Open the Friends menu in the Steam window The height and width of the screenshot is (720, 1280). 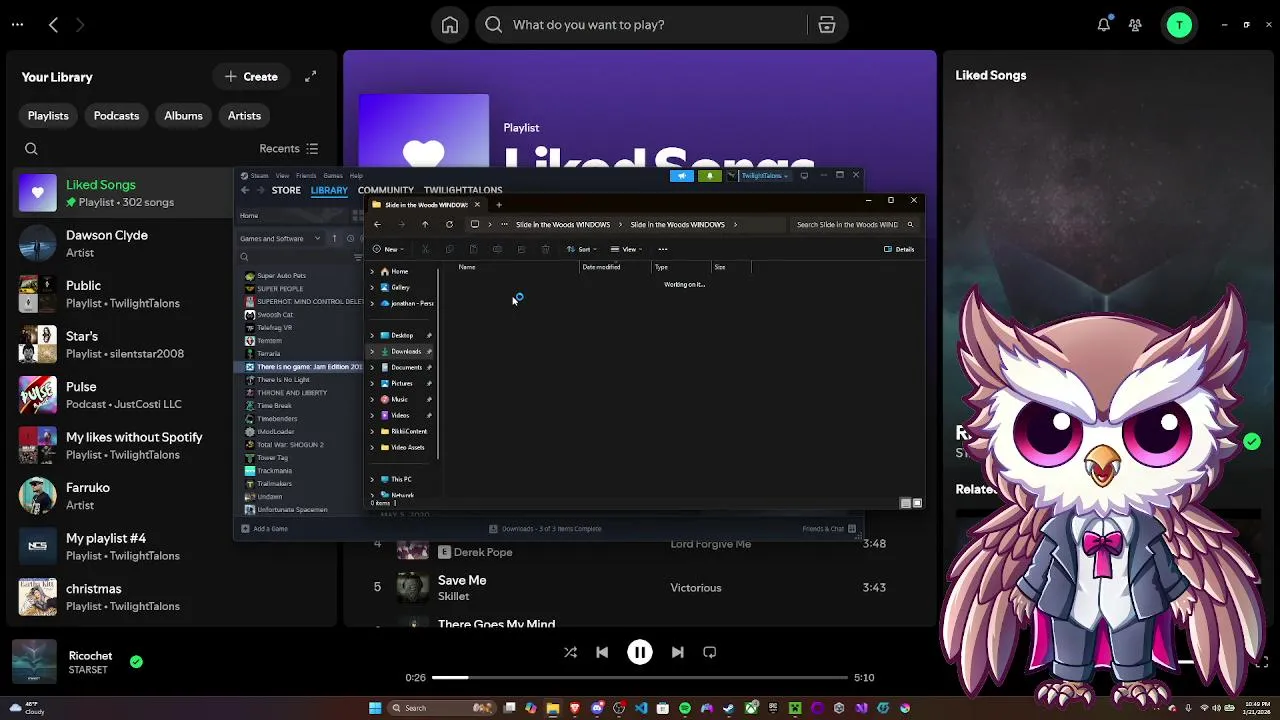(306, 176)
